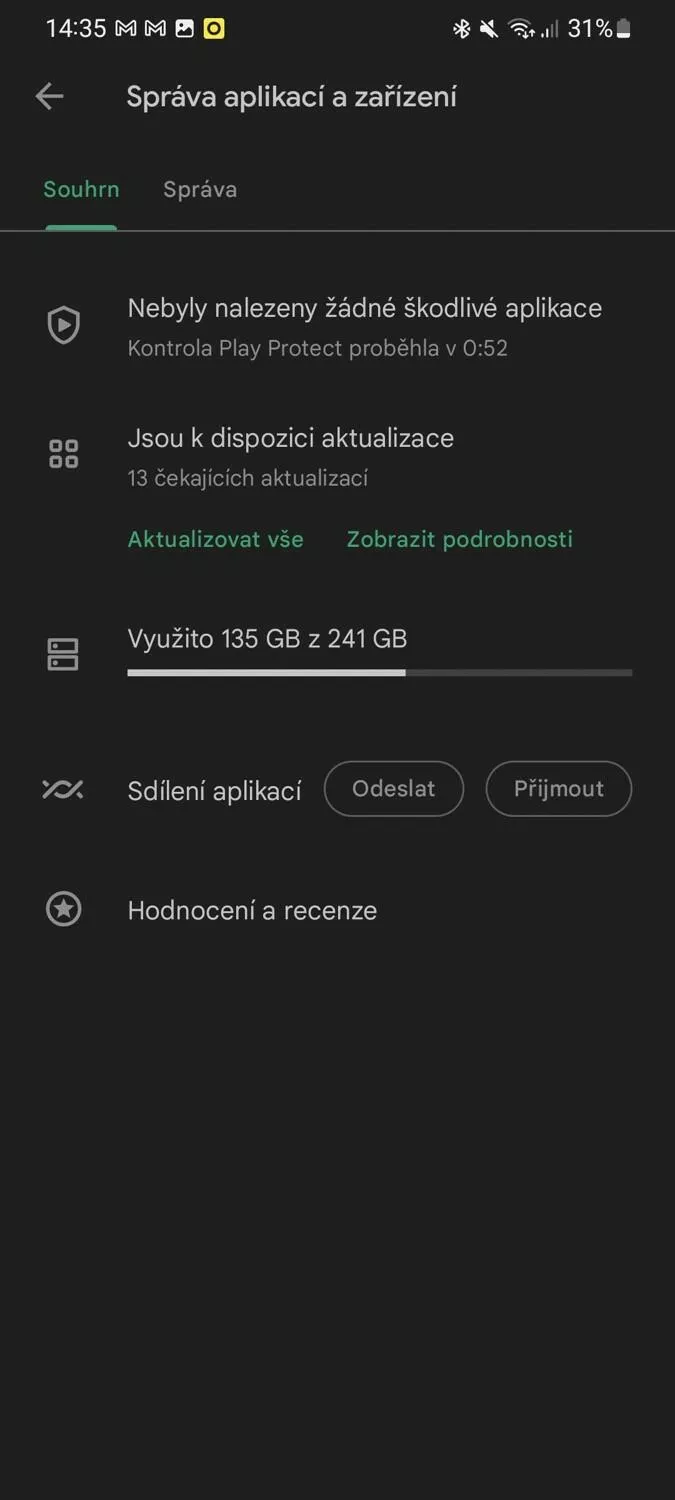
Task: Tap the app sharing arrows icon
Action: tap(63, 790)
